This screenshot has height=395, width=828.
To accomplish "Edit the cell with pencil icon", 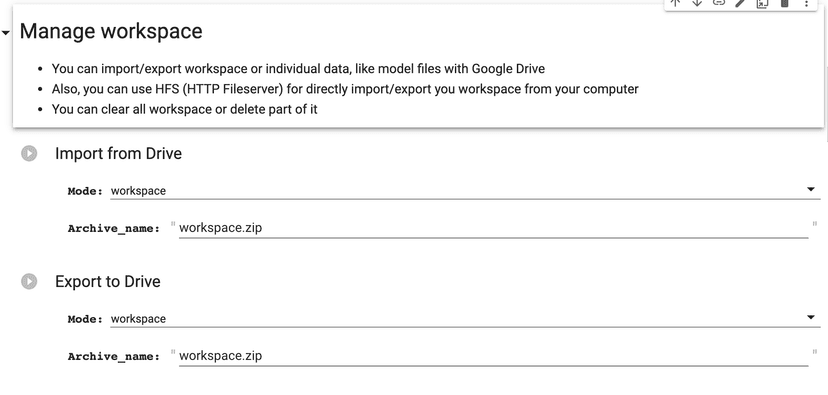I will (740, 3).
